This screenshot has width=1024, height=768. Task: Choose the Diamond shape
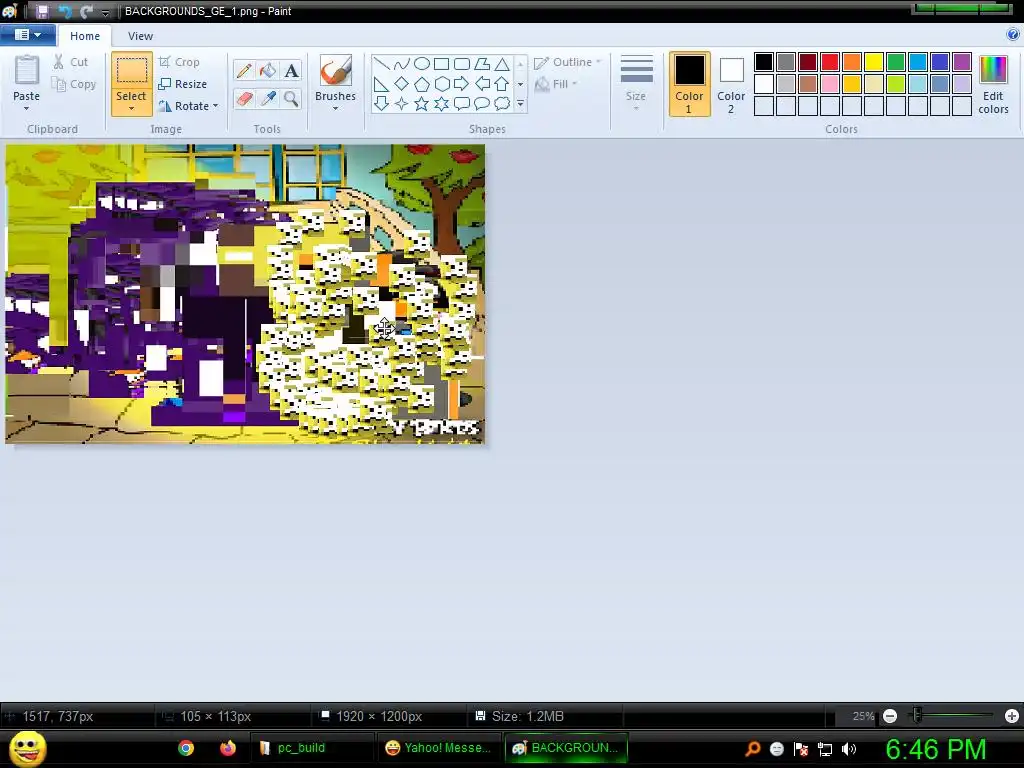point(402,84)
